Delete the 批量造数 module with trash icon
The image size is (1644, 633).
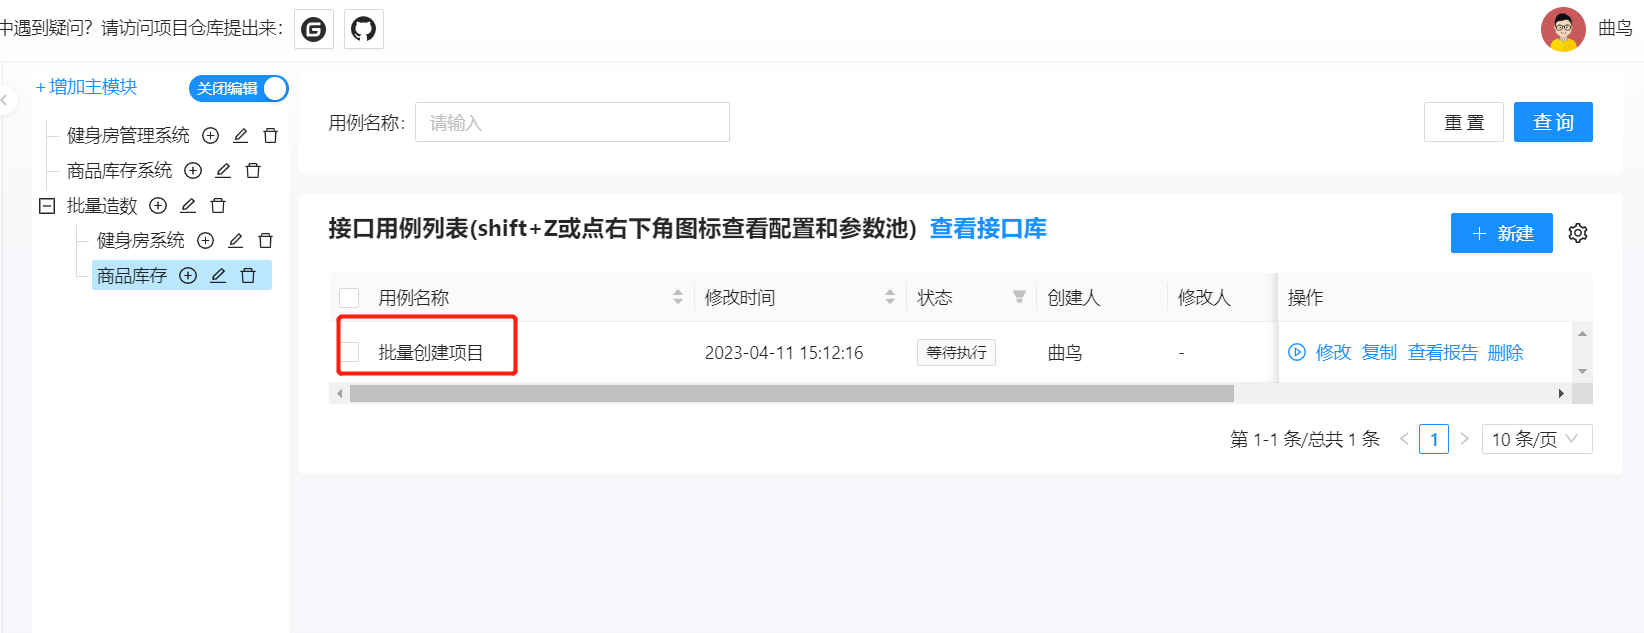(x=218, y=206)
